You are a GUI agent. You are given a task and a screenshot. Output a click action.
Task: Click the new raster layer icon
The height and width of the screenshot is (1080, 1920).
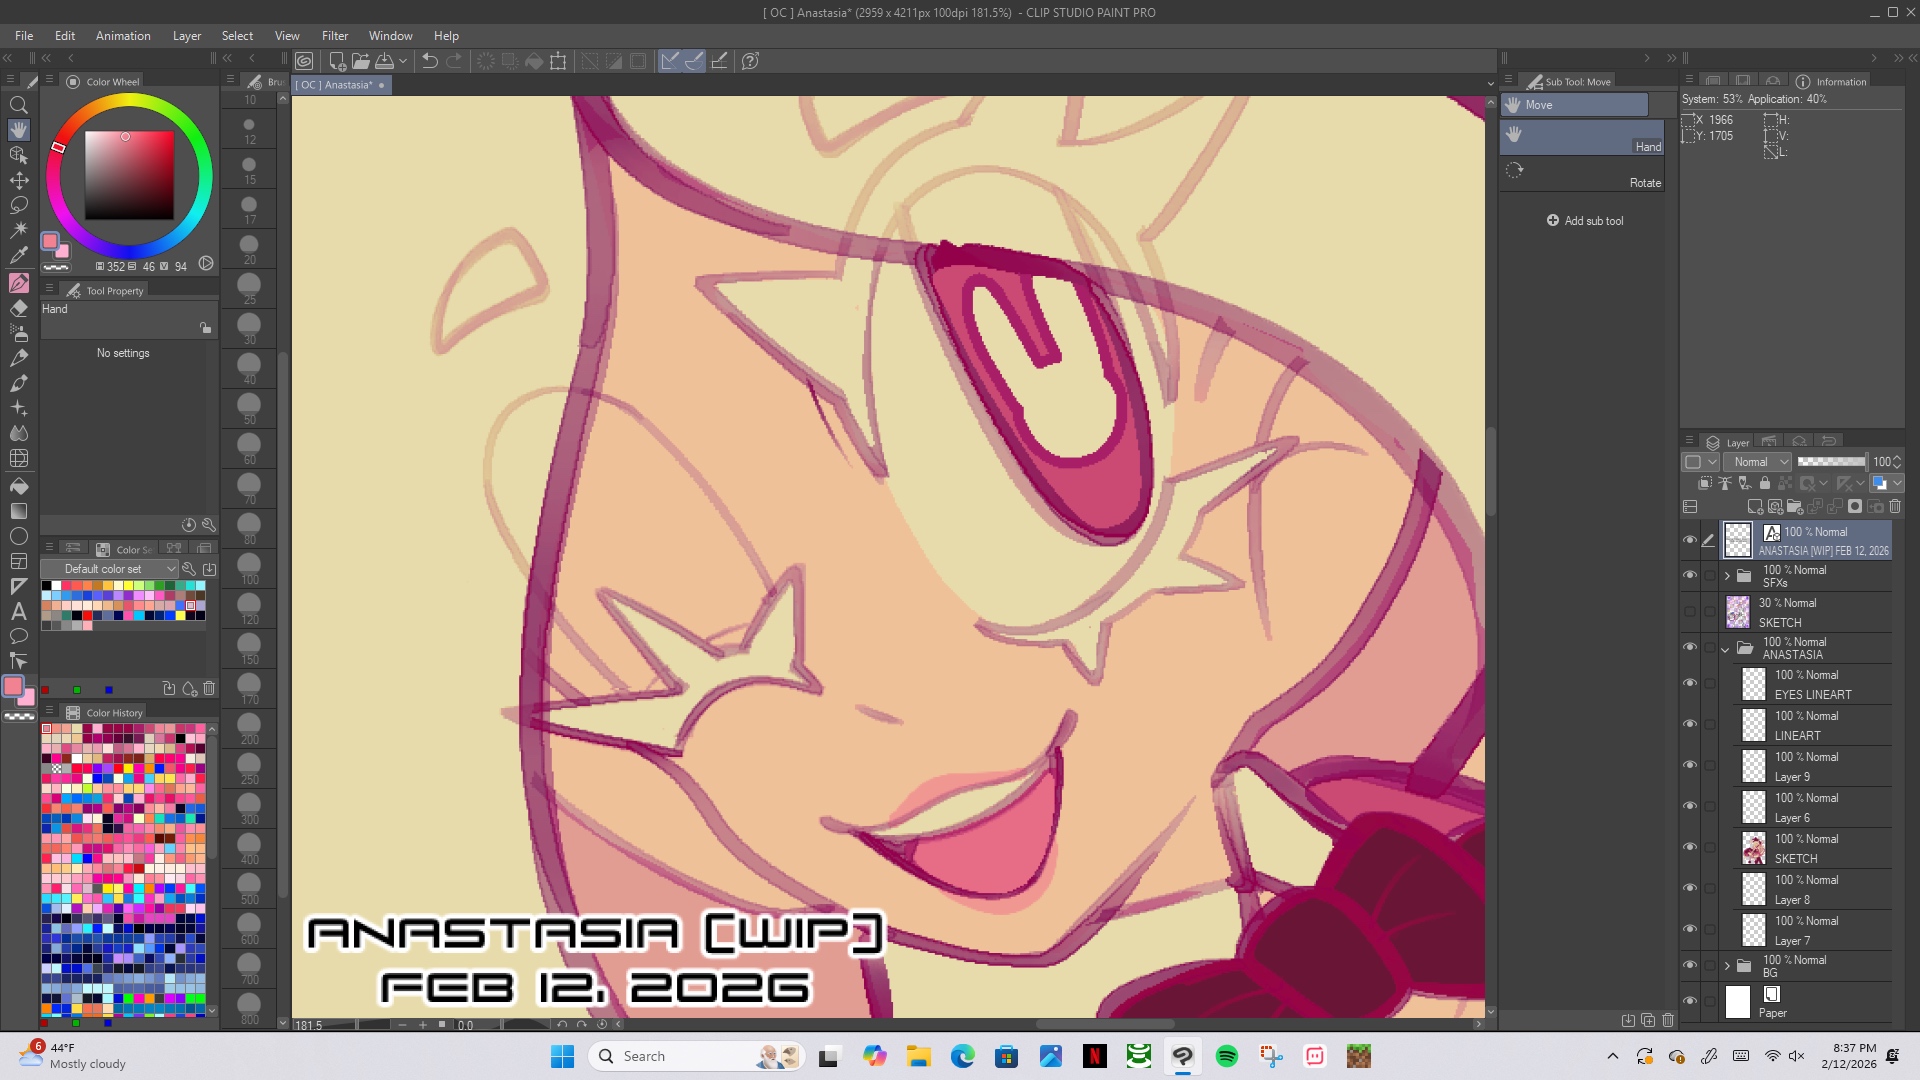point(1755,507)
